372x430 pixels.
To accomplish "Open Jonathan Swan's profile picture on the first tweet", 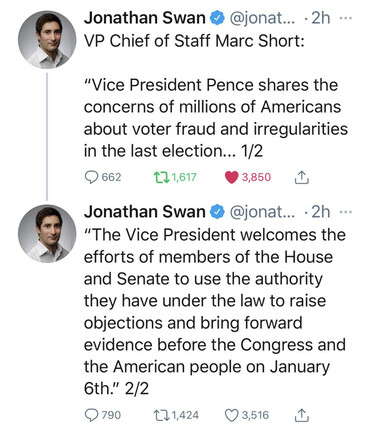I will (x=47, y=40).
